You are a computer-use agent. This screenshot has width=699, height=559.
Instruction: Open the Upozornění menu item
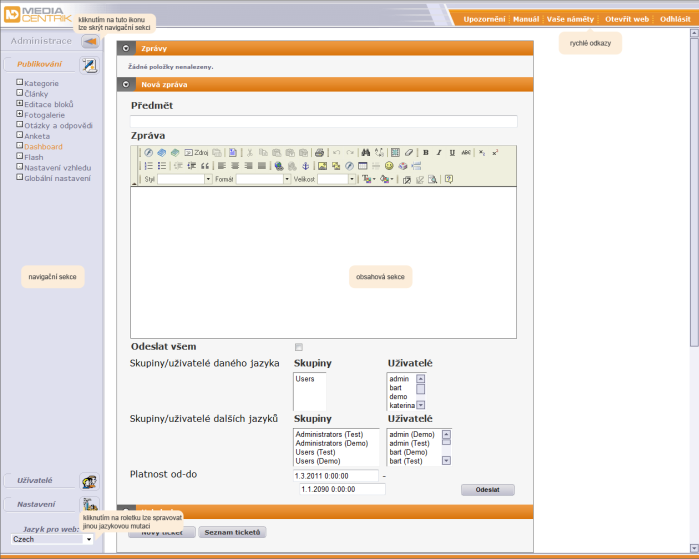click(484, 19)
